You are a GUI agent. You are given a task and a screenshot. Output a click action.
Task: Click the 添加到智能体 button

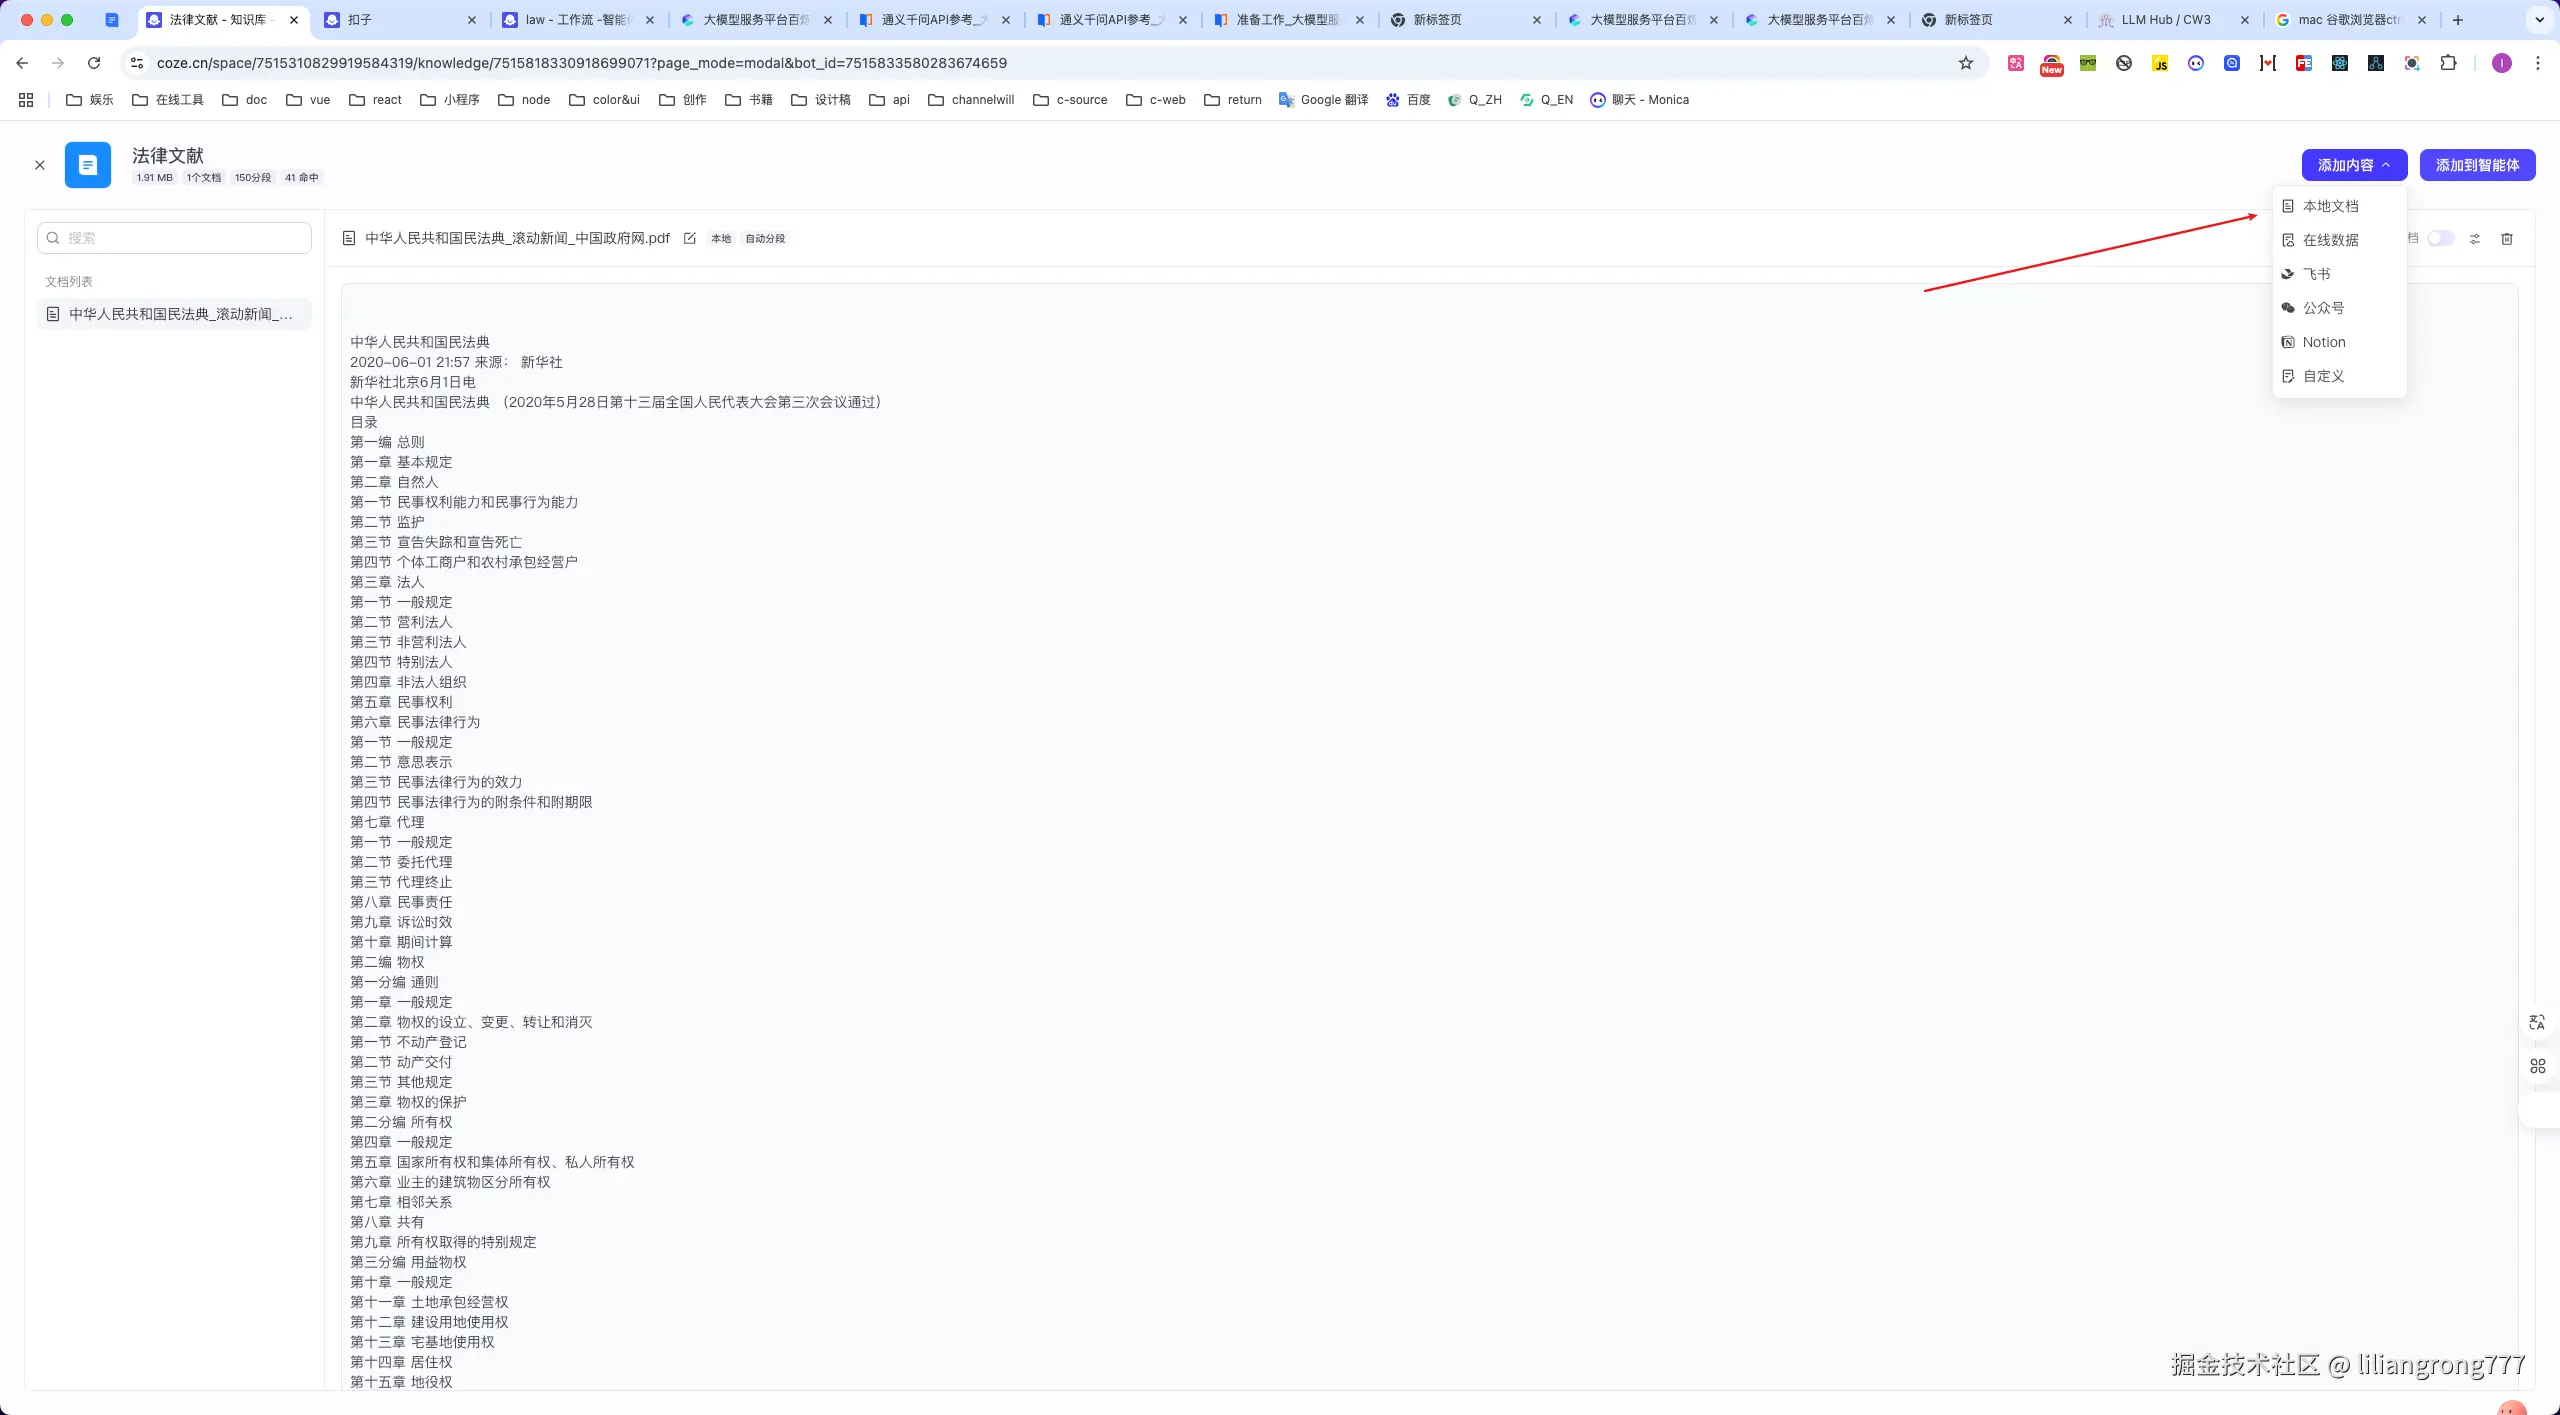point(2476,165)
